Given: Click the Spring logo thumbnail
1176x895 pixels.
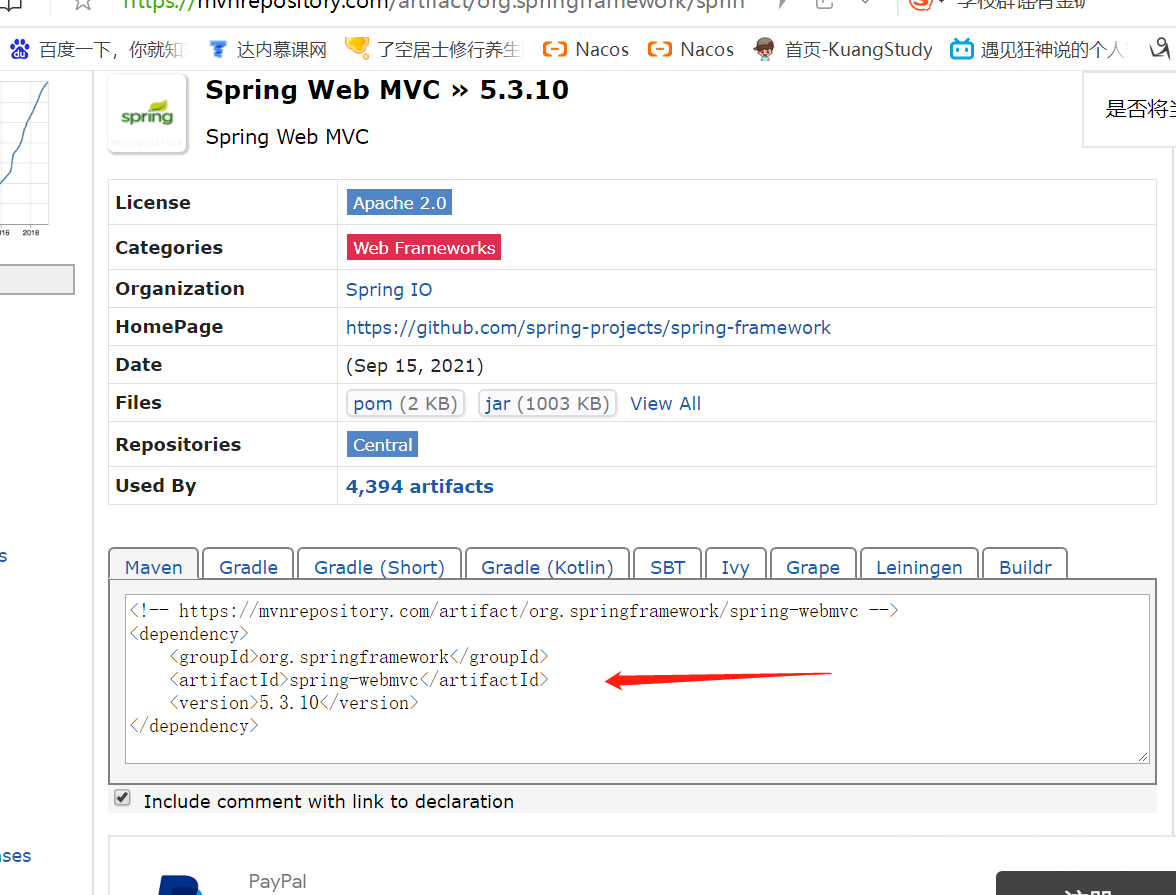Looking at the screenshot, I should pyautogui.click(x=147, y=114).
